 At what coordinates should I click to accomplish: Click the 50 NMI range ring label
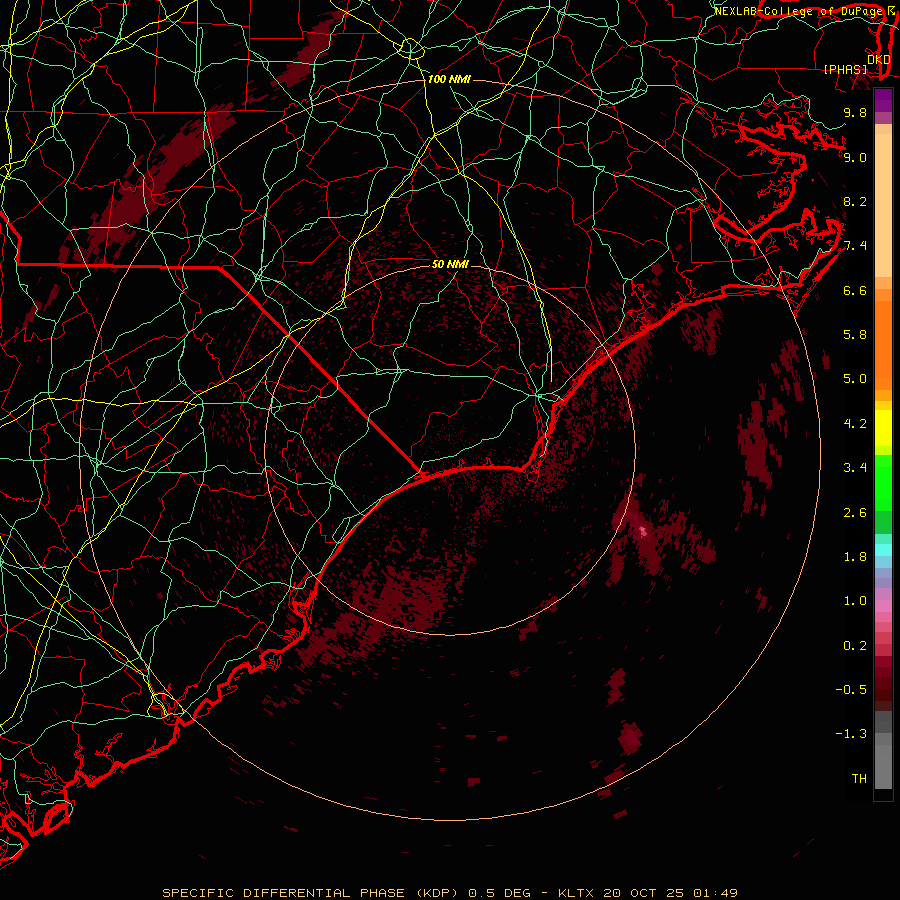451,265
